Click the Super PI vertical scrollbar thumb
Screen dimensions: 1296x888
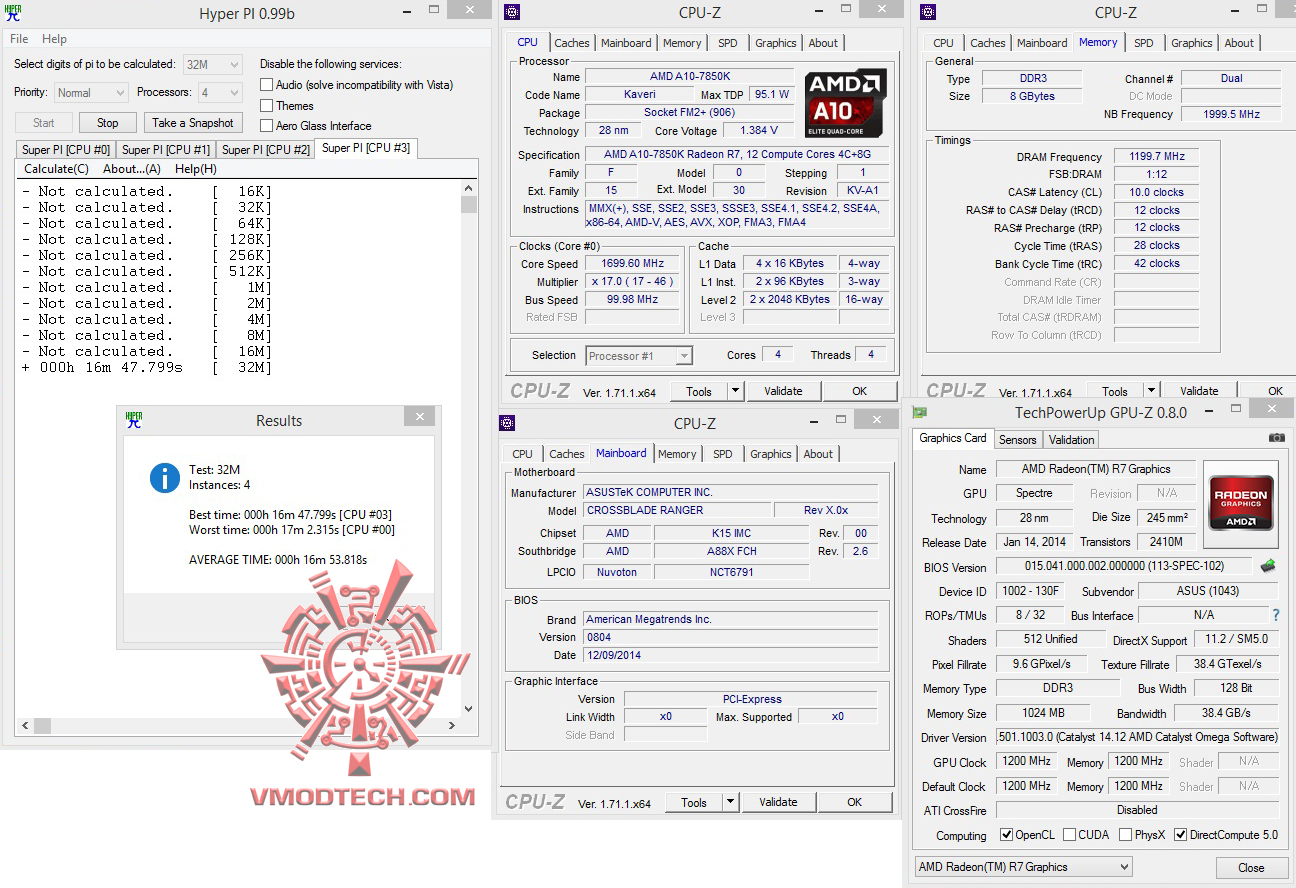coord(469,205)
